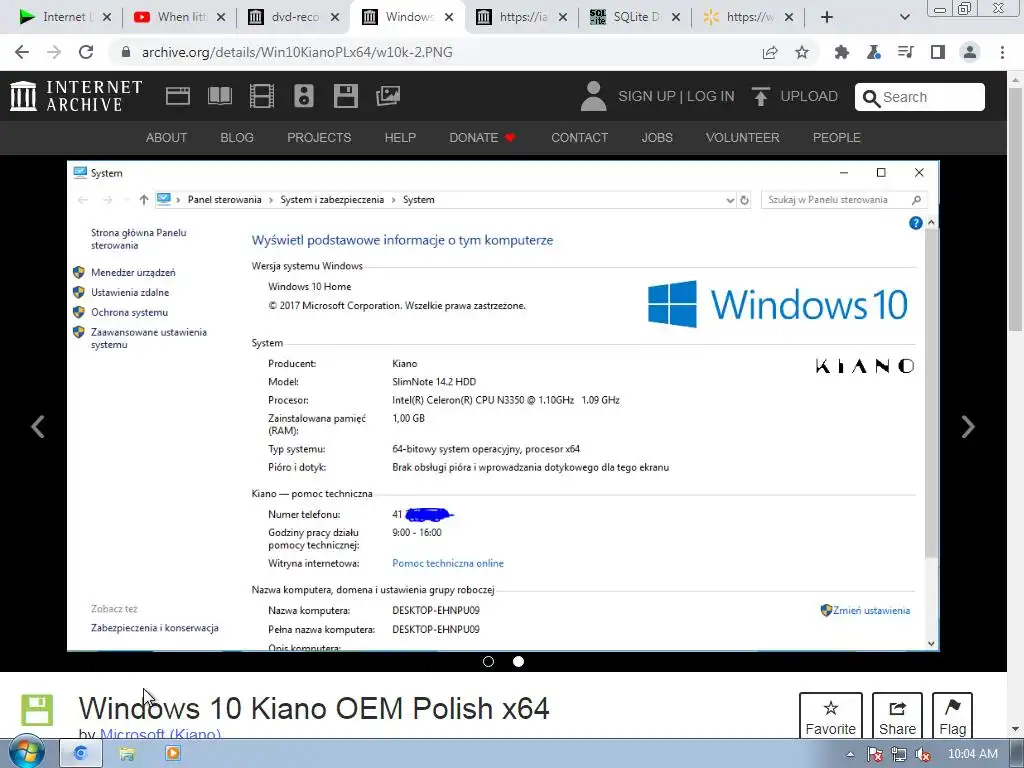Open the Chrome profile avatar

tap(970, 52)
